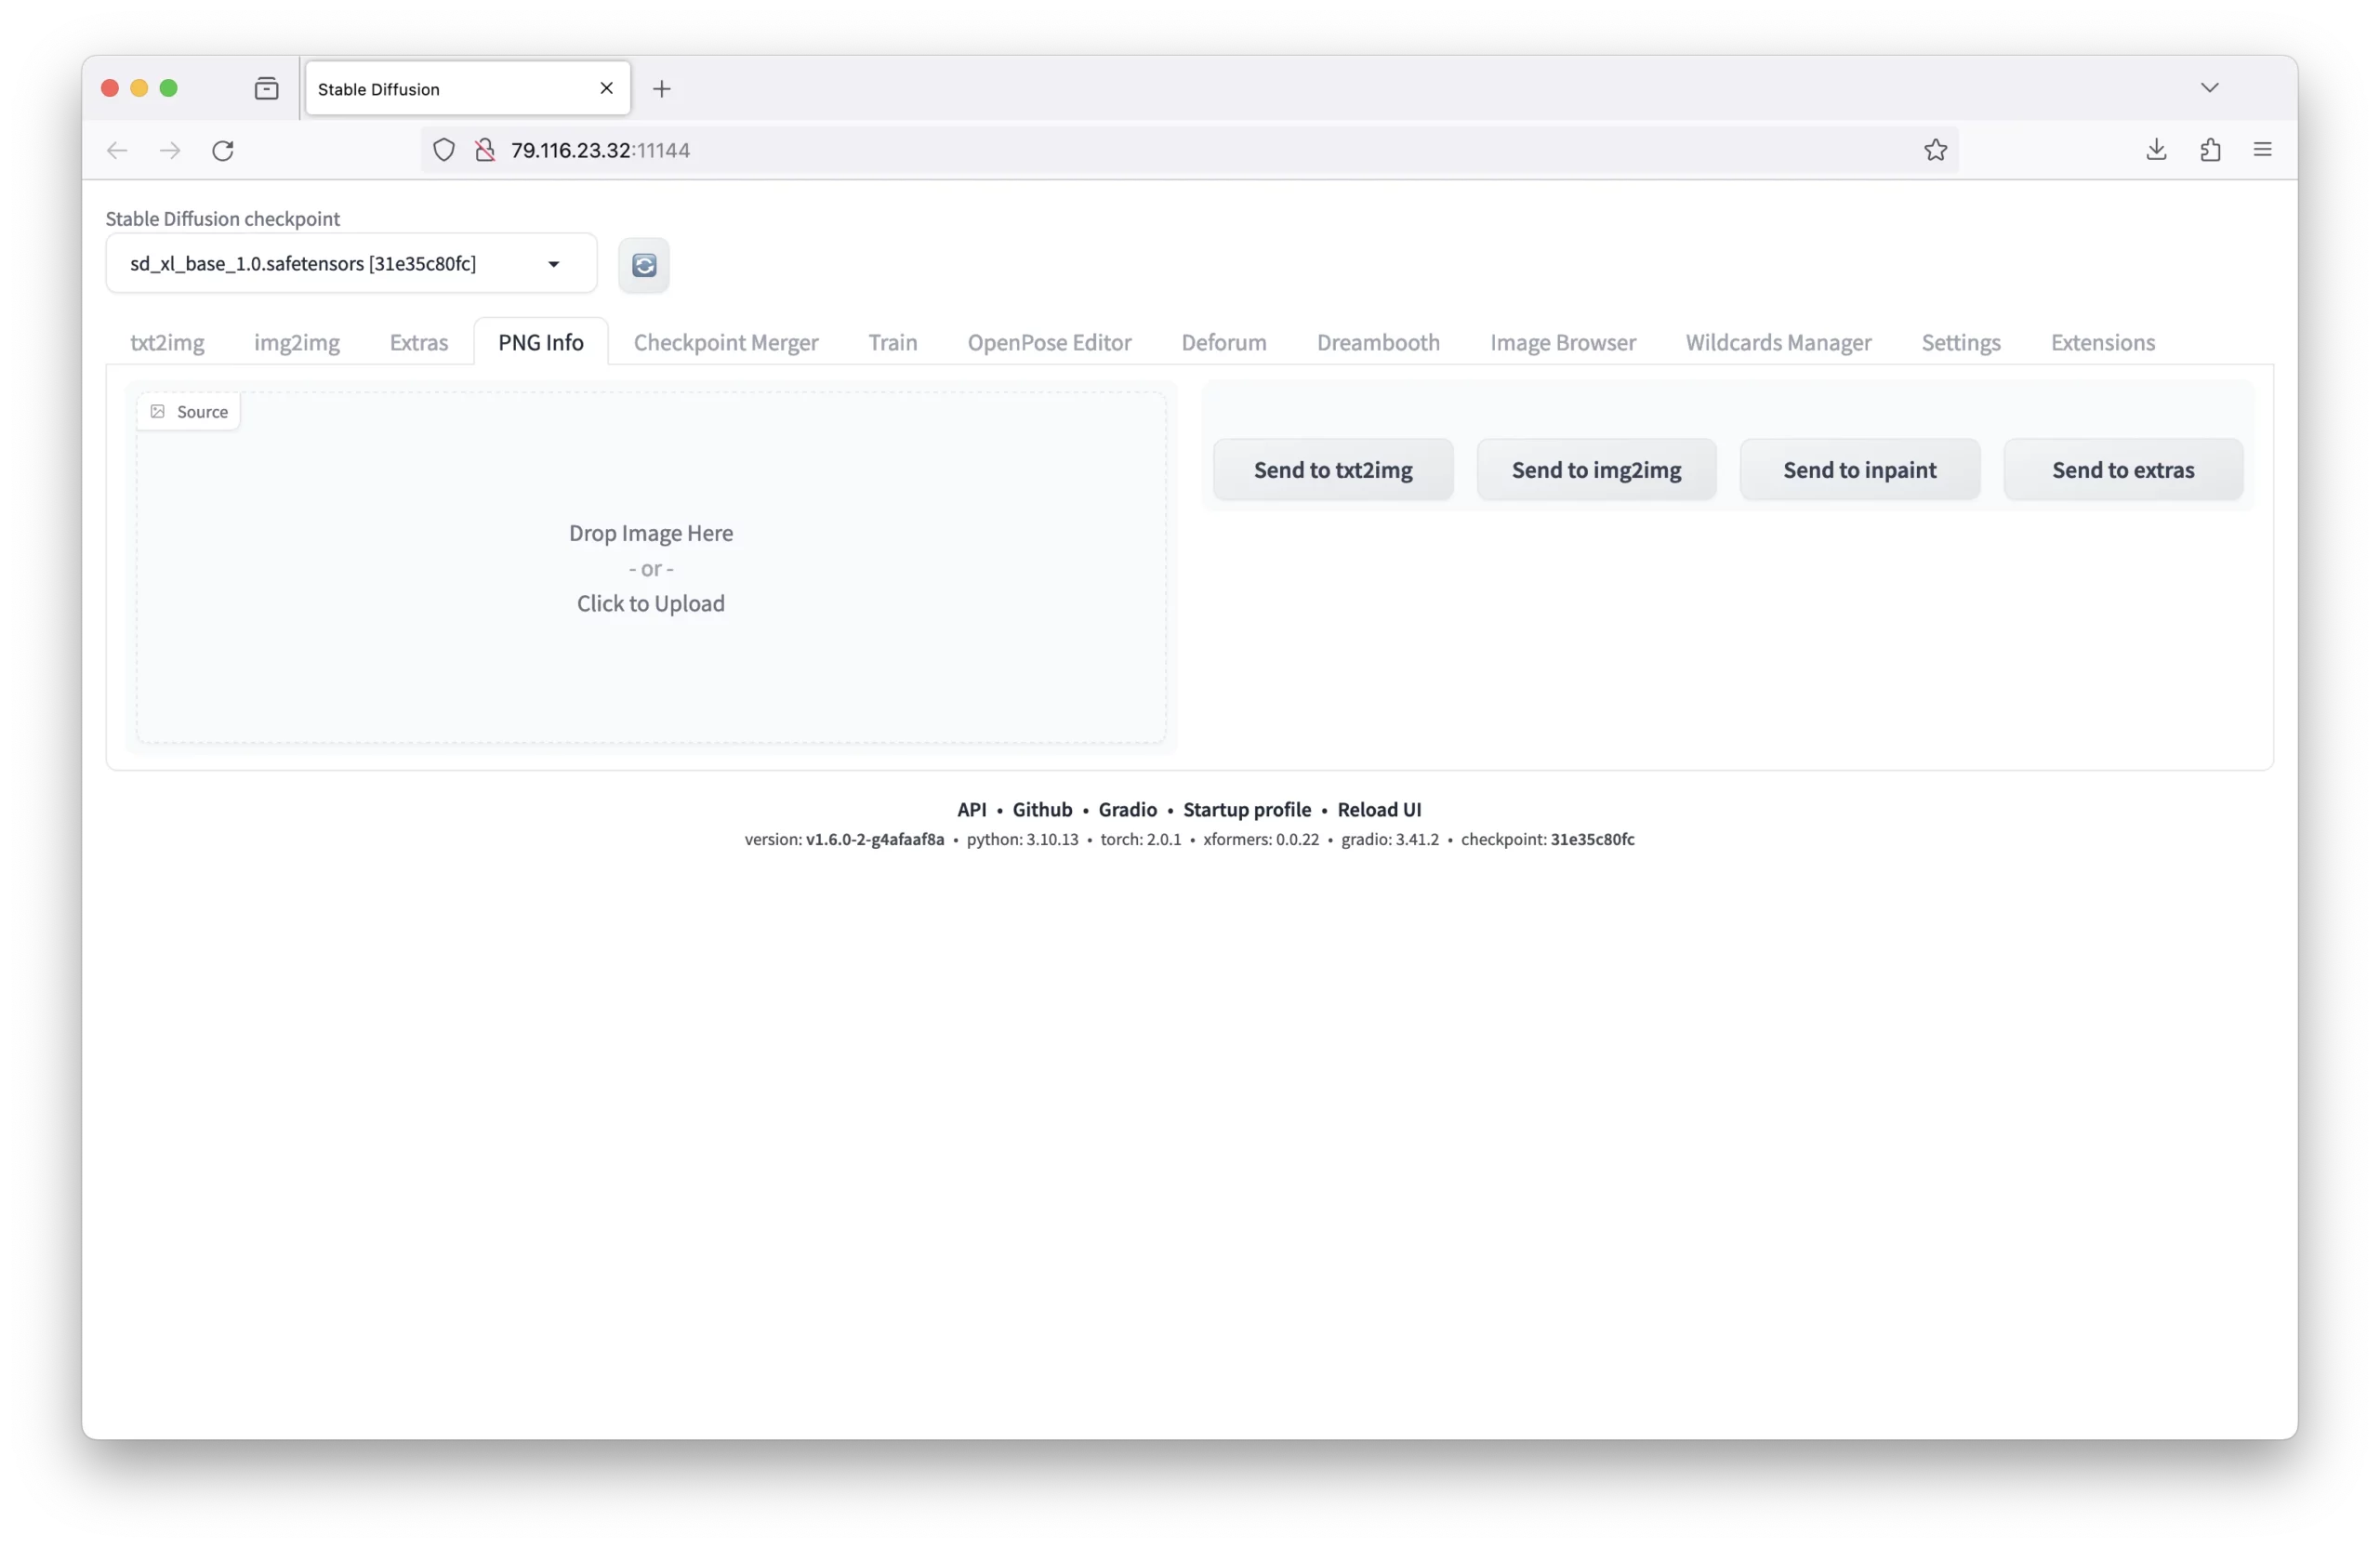Open the extensions puzzle icon

pos(2210,150)
